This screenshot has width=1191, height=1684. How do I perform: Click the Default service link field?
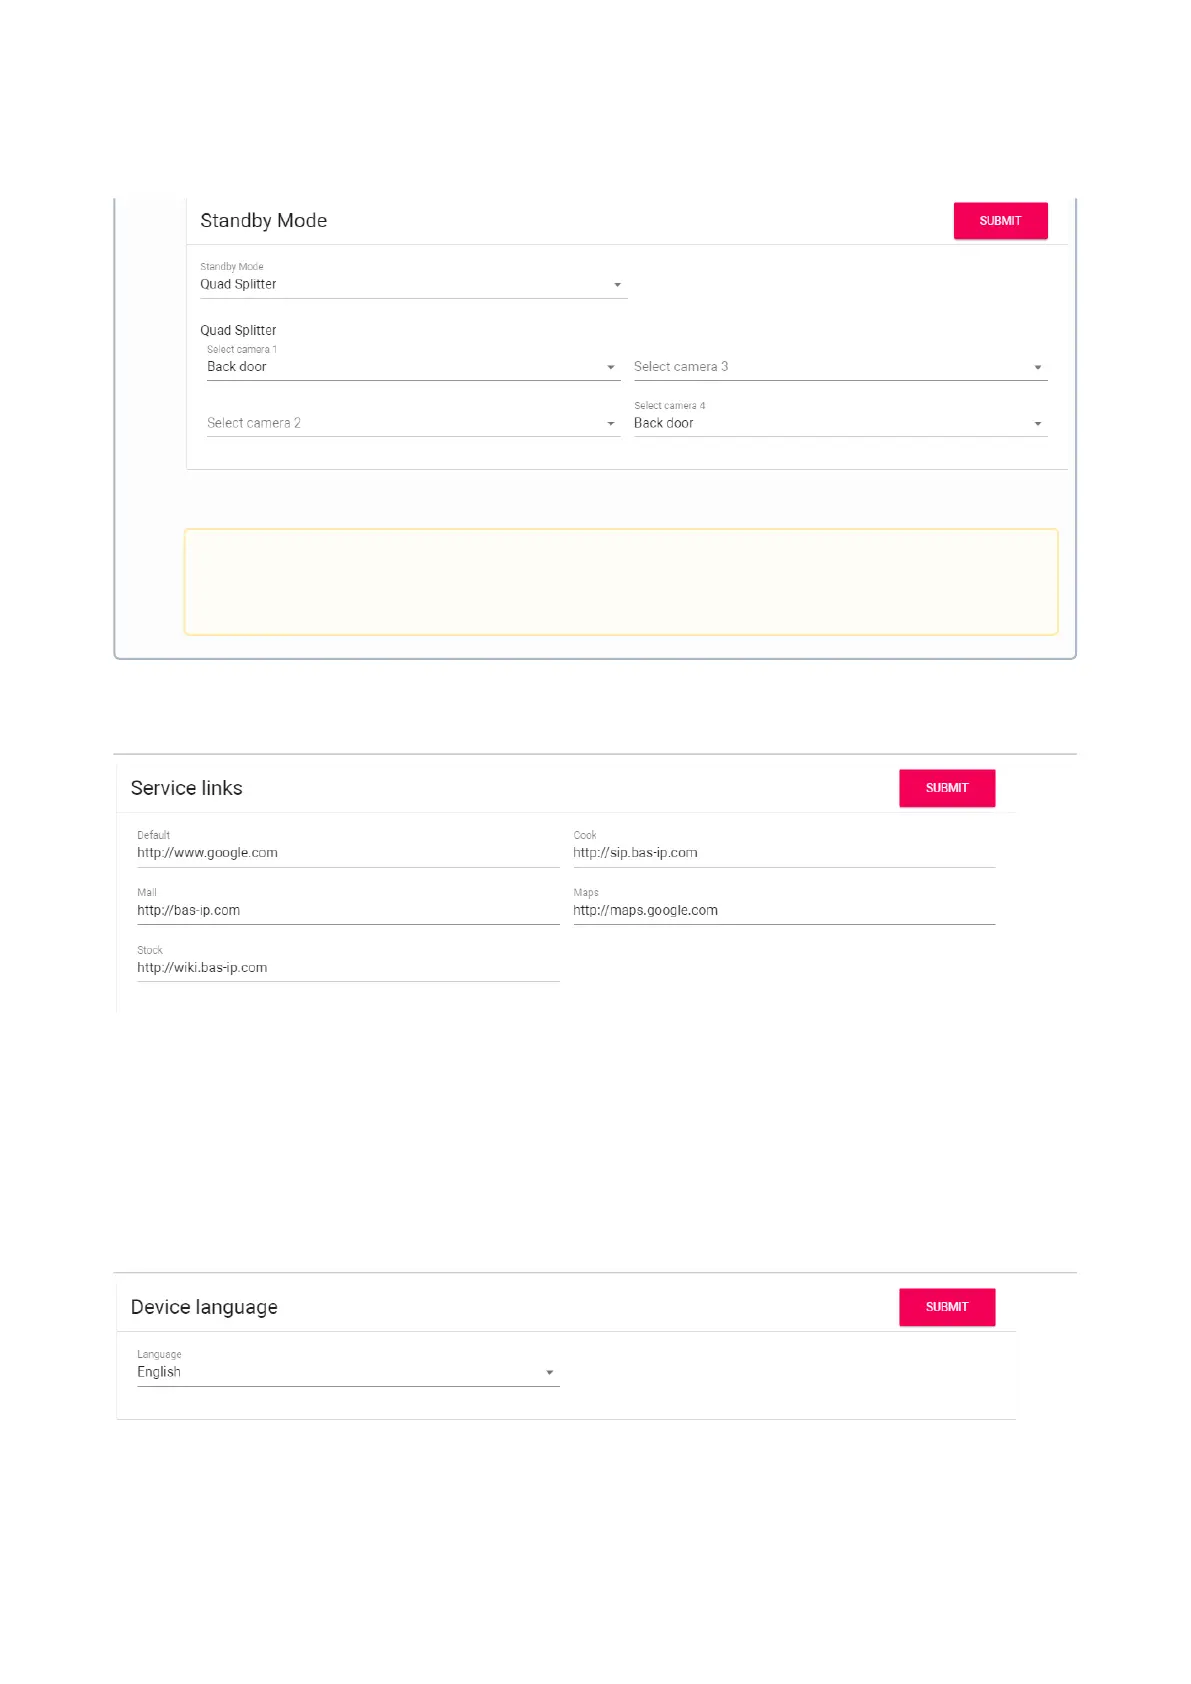point(346,853)
